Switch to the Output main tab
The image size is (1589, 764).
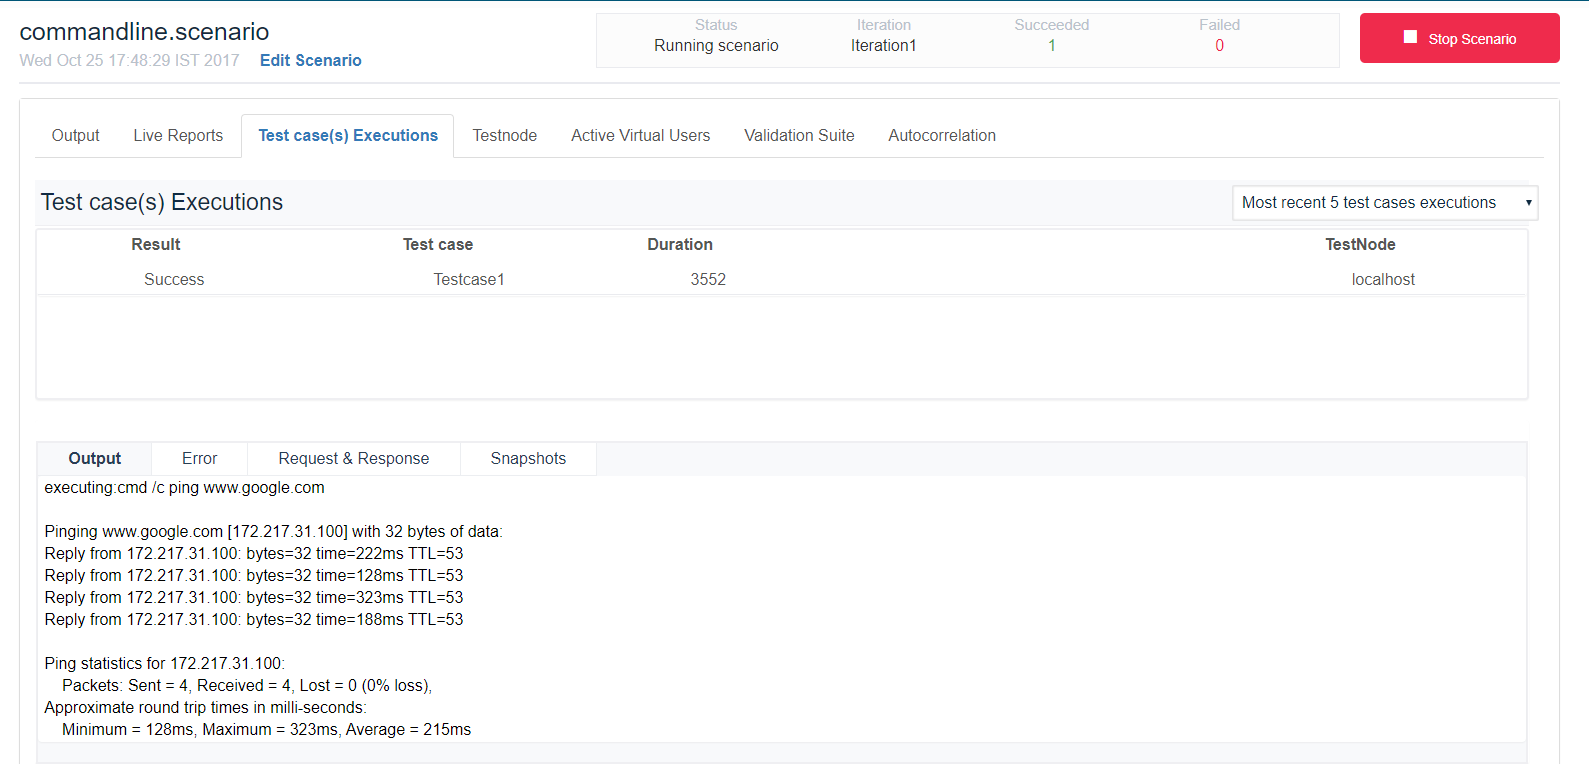pos(76,135)
